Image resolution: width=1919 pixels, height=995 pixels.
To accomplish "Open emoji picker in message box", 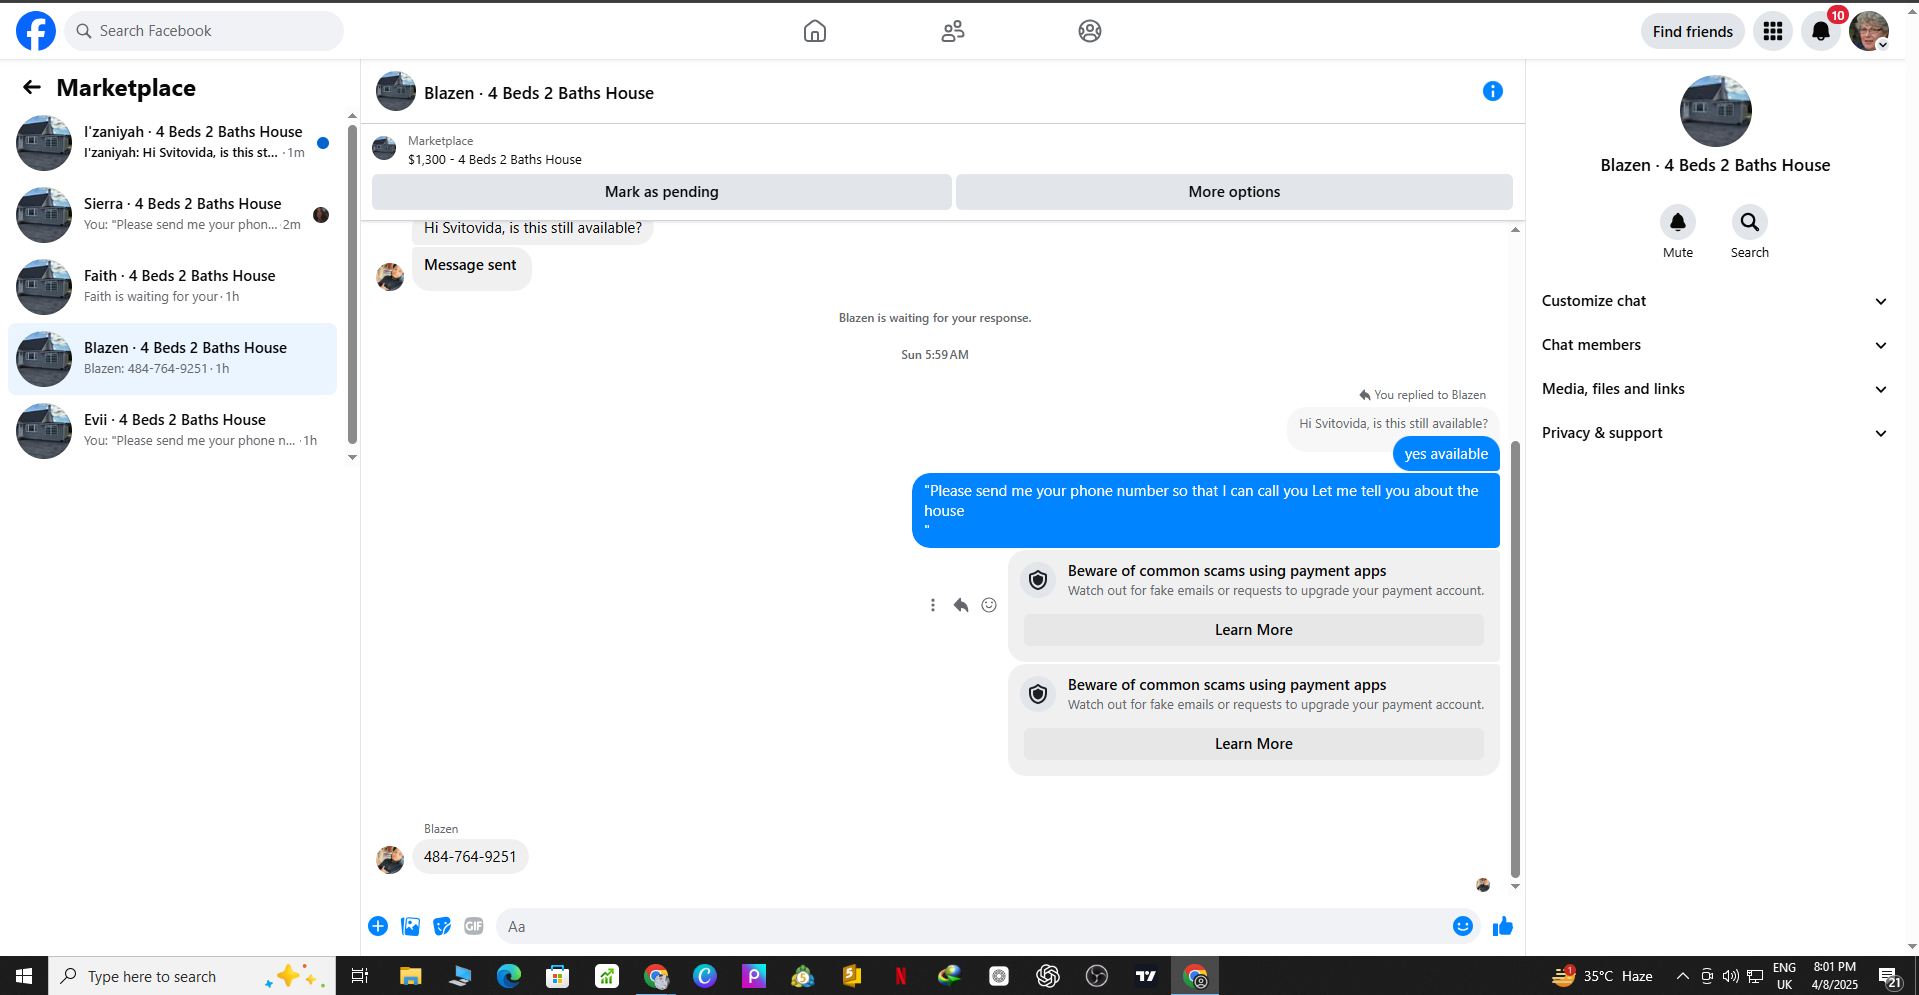I will click(1463, 926).
